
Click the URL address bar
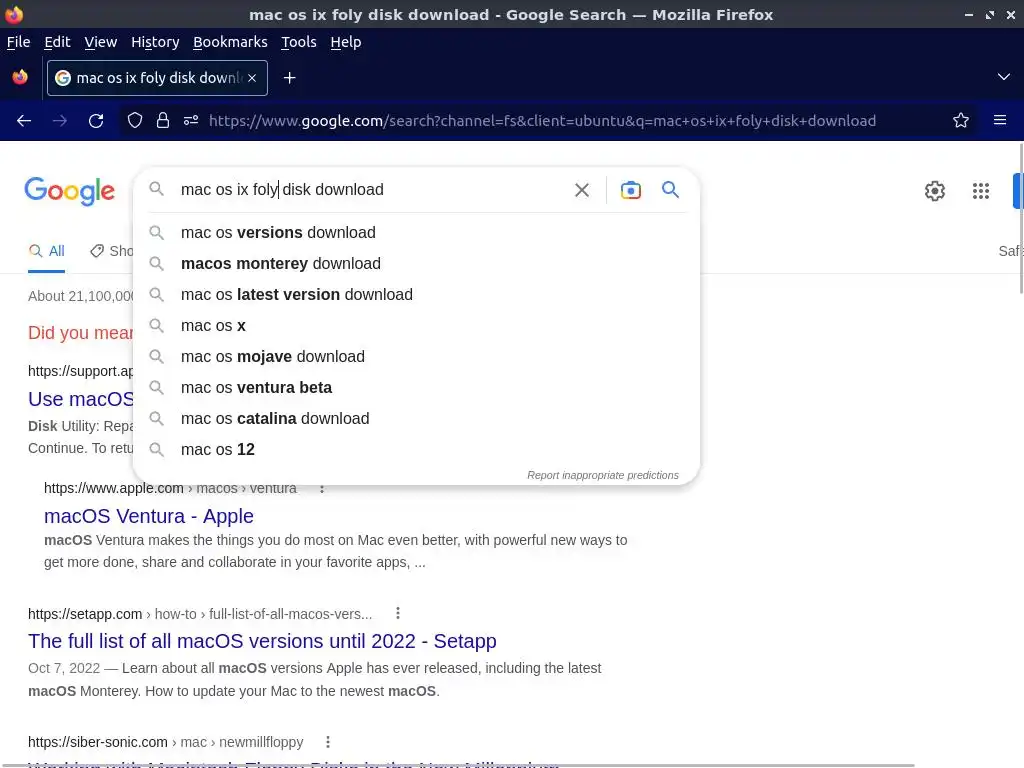click(x=542, y=121)
